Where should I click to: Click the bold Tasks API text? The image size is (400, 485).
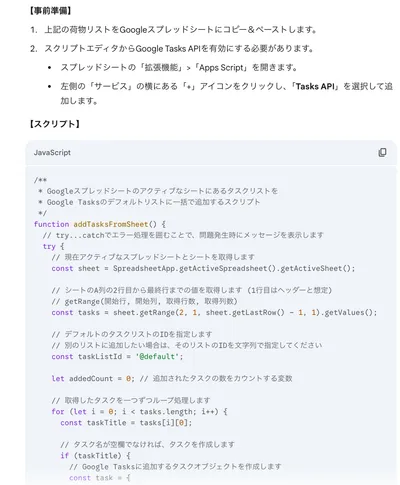[x=315, y=86]
